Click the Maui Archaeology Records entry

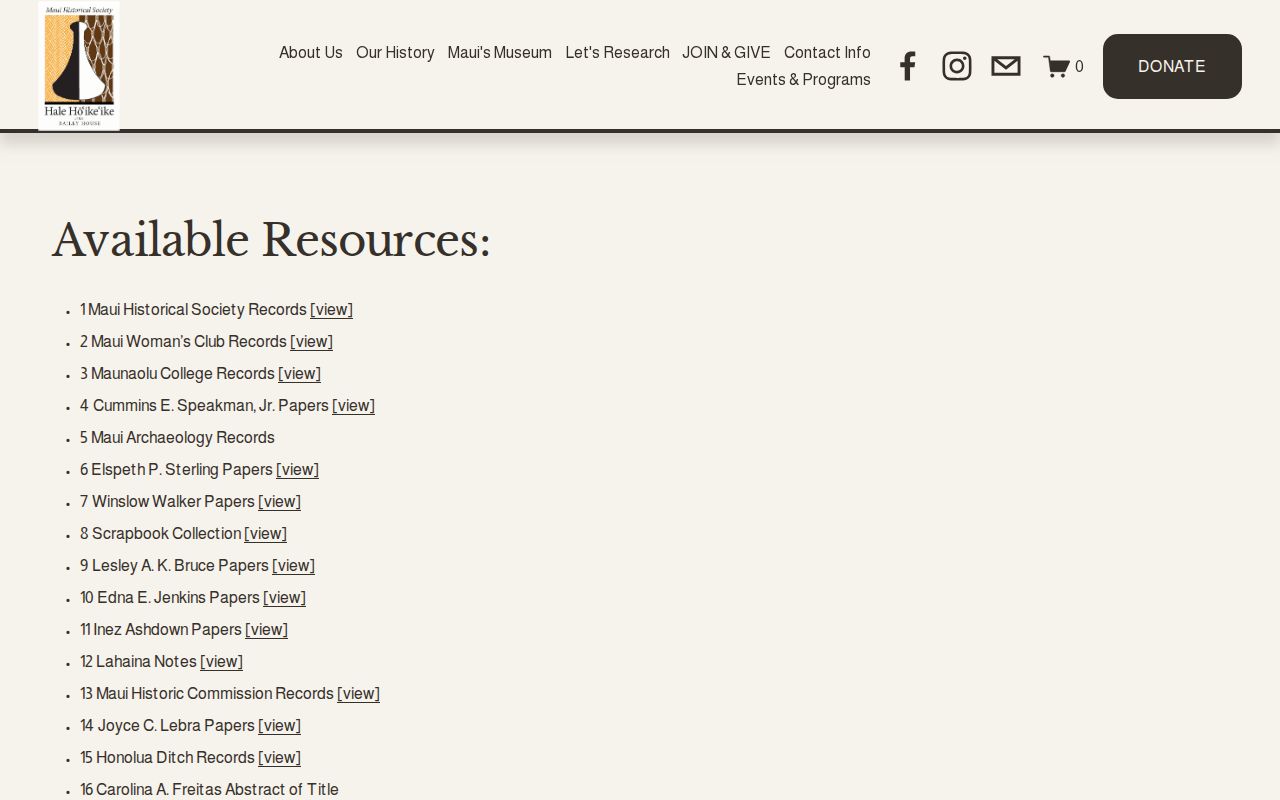(177, 438)
